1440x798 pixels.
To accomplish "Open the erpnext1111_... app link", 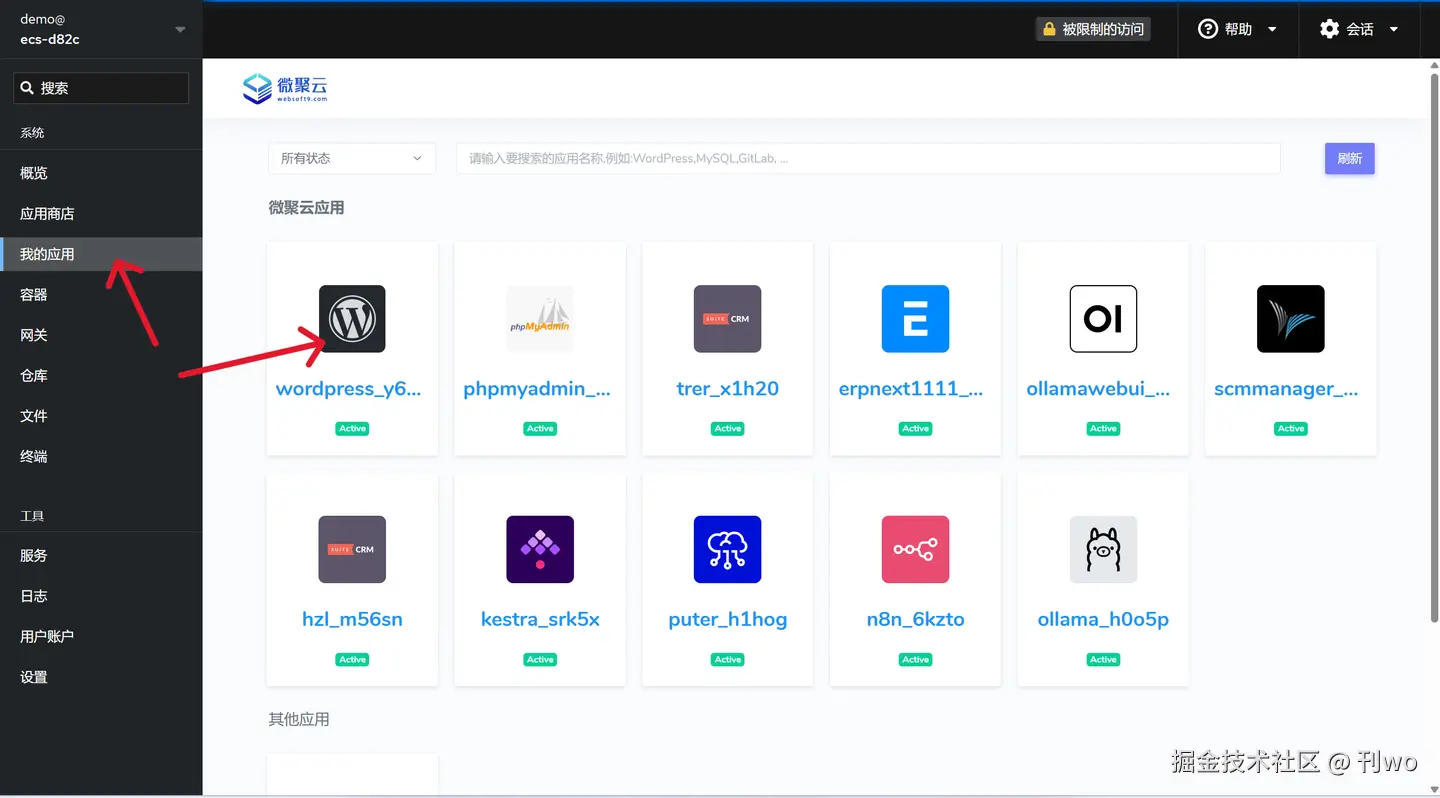I will 911,389.
